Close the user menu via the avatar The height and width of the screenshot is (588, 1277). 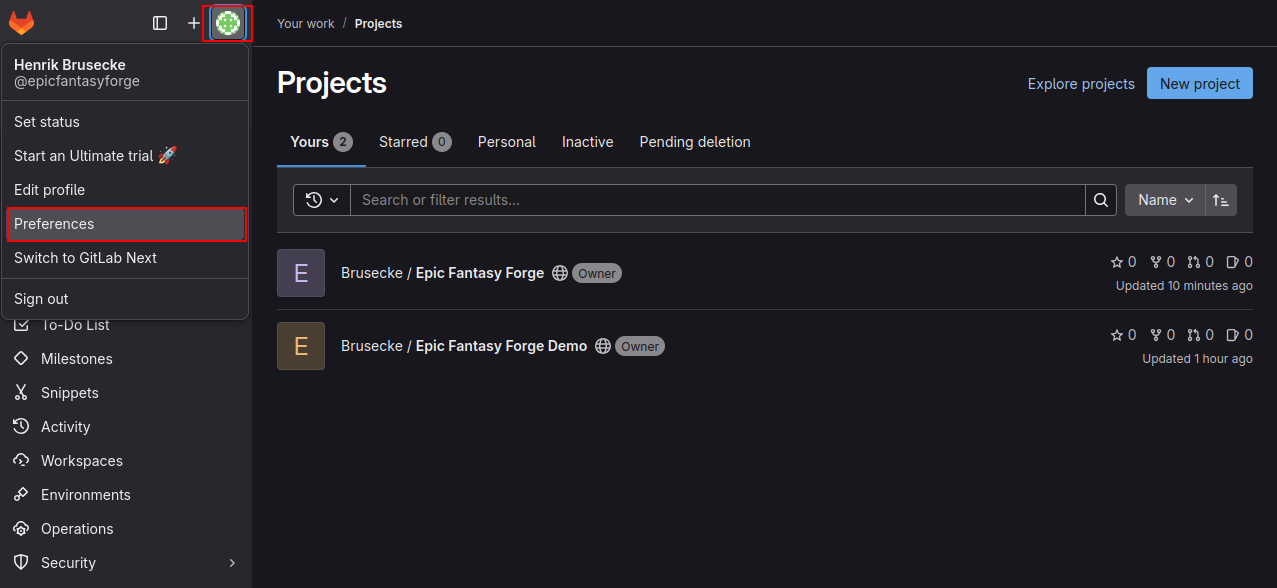click(x=228, y=23)
